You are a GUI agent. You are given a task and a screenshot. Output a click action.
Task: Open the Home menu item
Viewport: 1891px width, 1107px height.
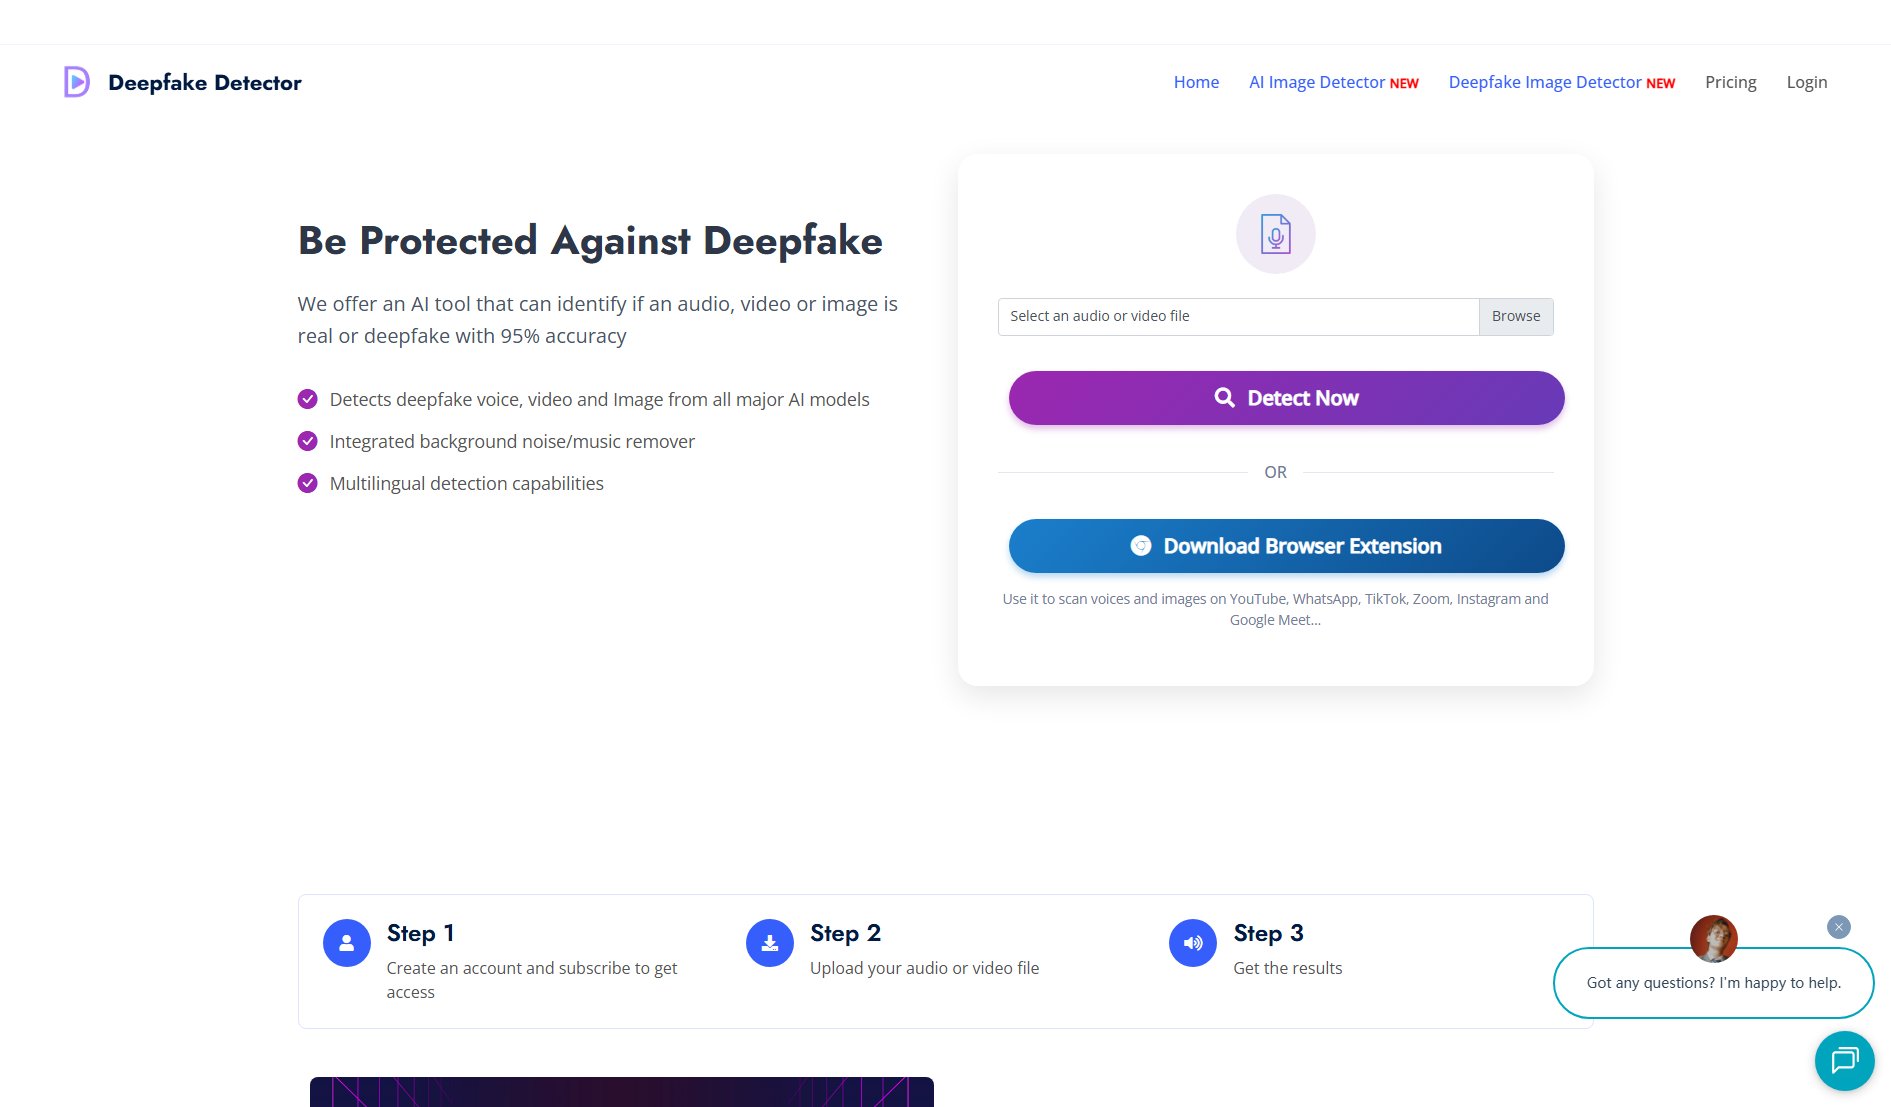[x=1196, y=82]
